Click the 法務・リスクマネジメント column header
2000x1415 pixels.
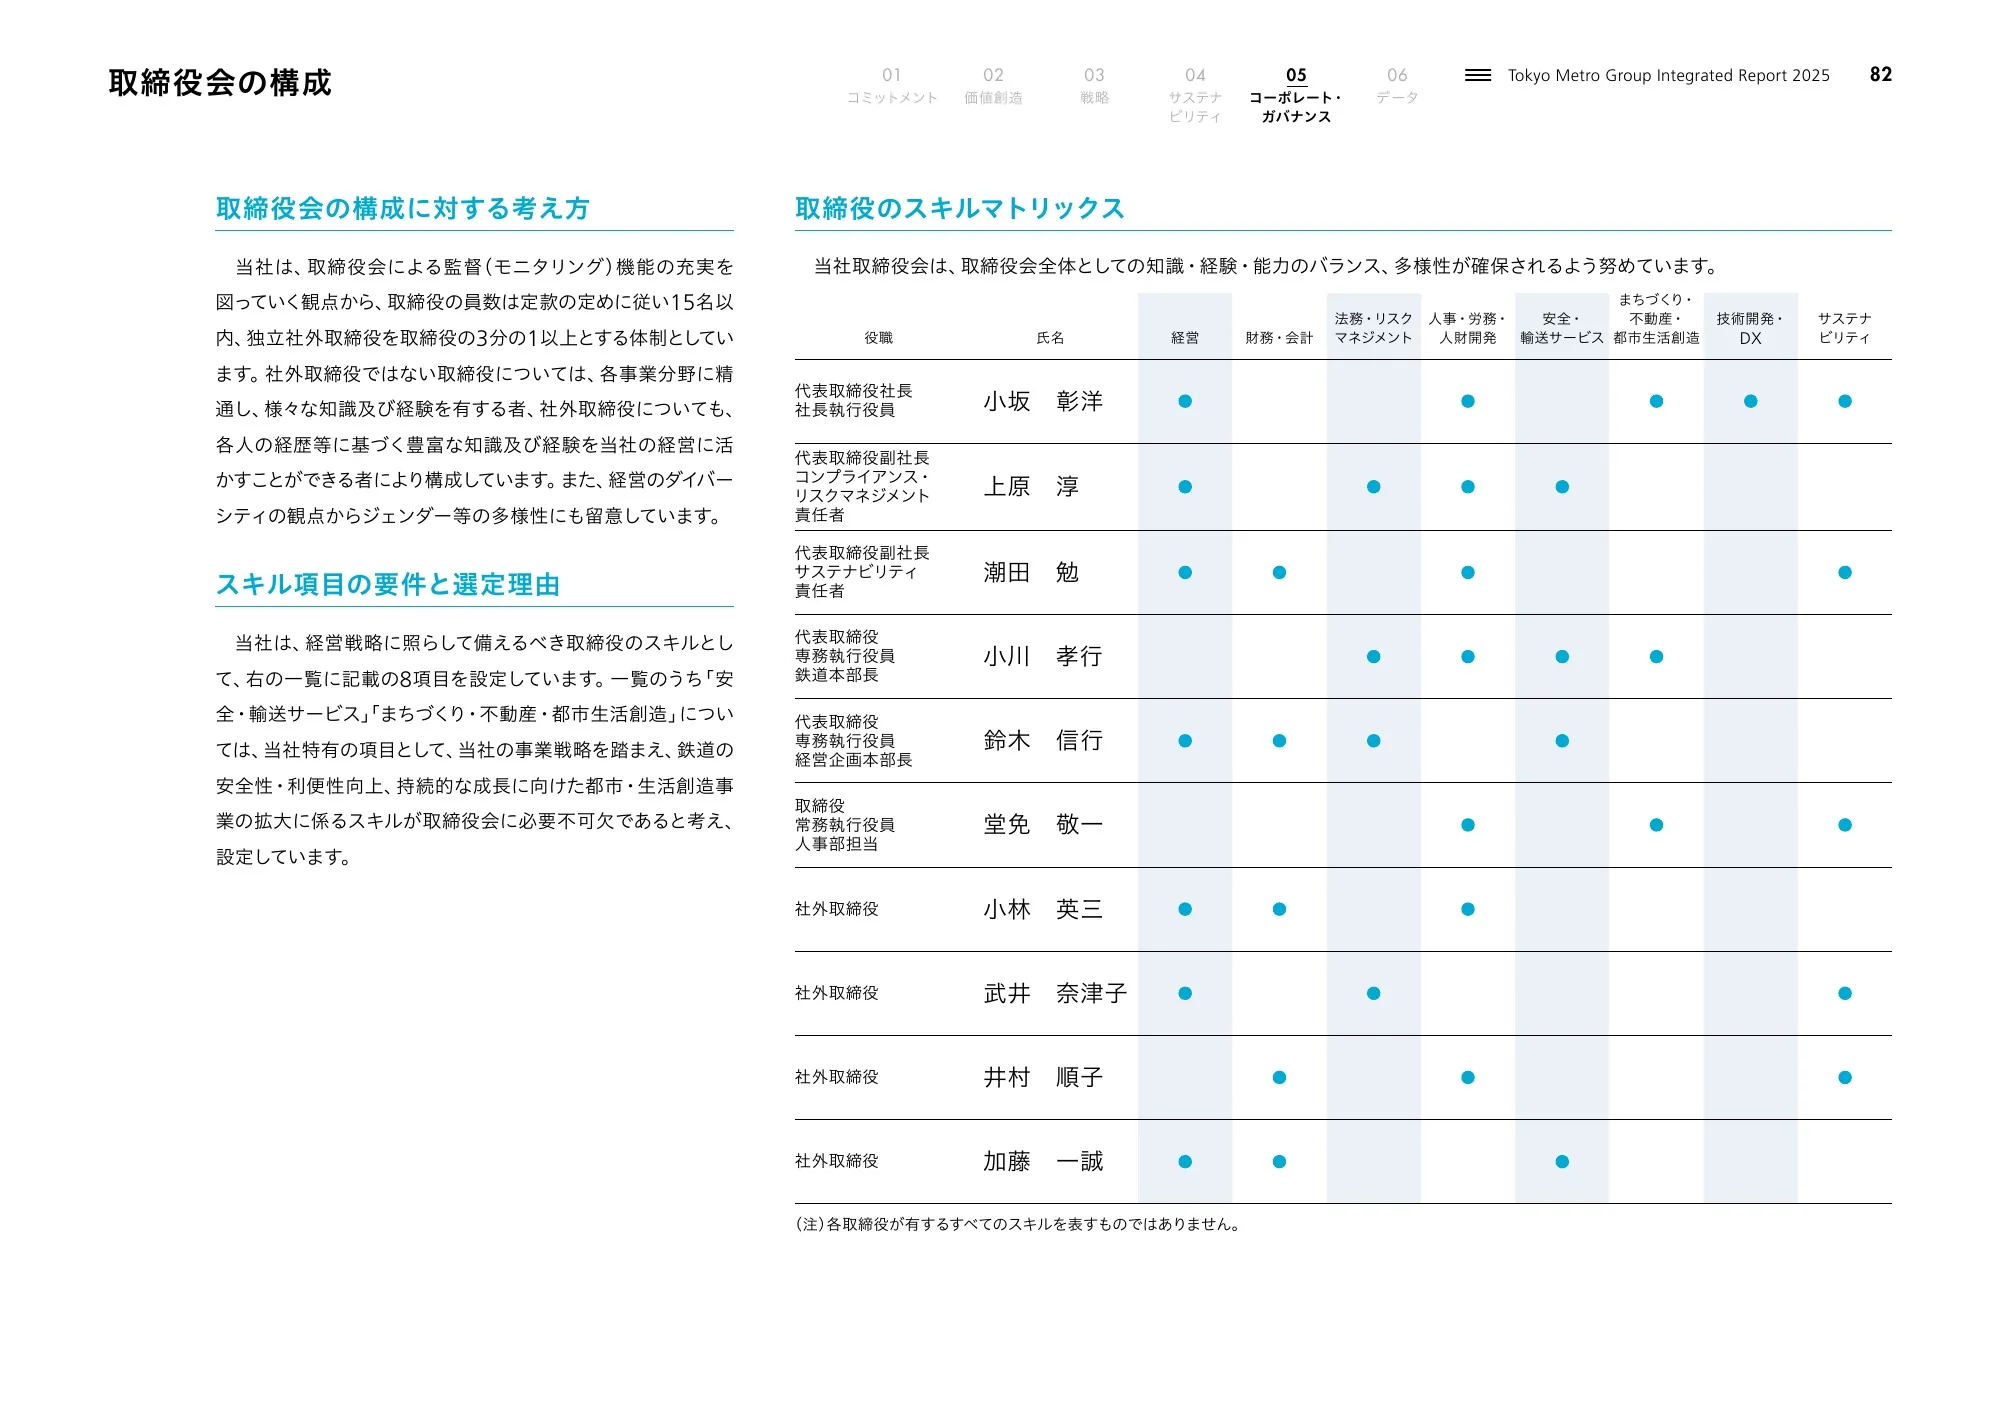pos(1373,328)
